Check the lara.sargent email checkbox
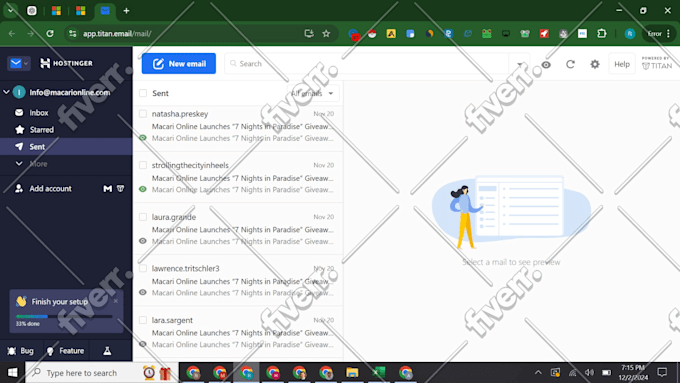The width and height of the screenshot is (680, 383). (x=143, y=320)
